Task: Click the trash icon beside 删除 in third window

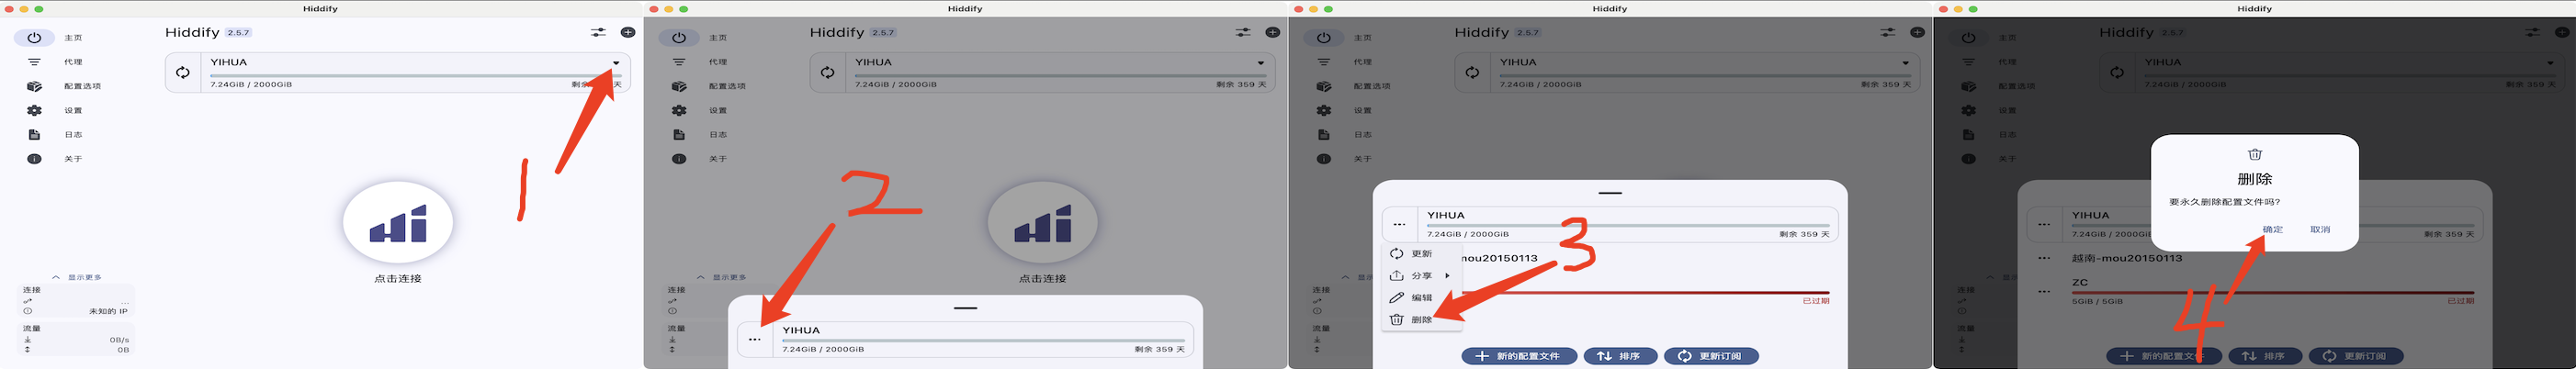Action: [x=1397, y=320]
